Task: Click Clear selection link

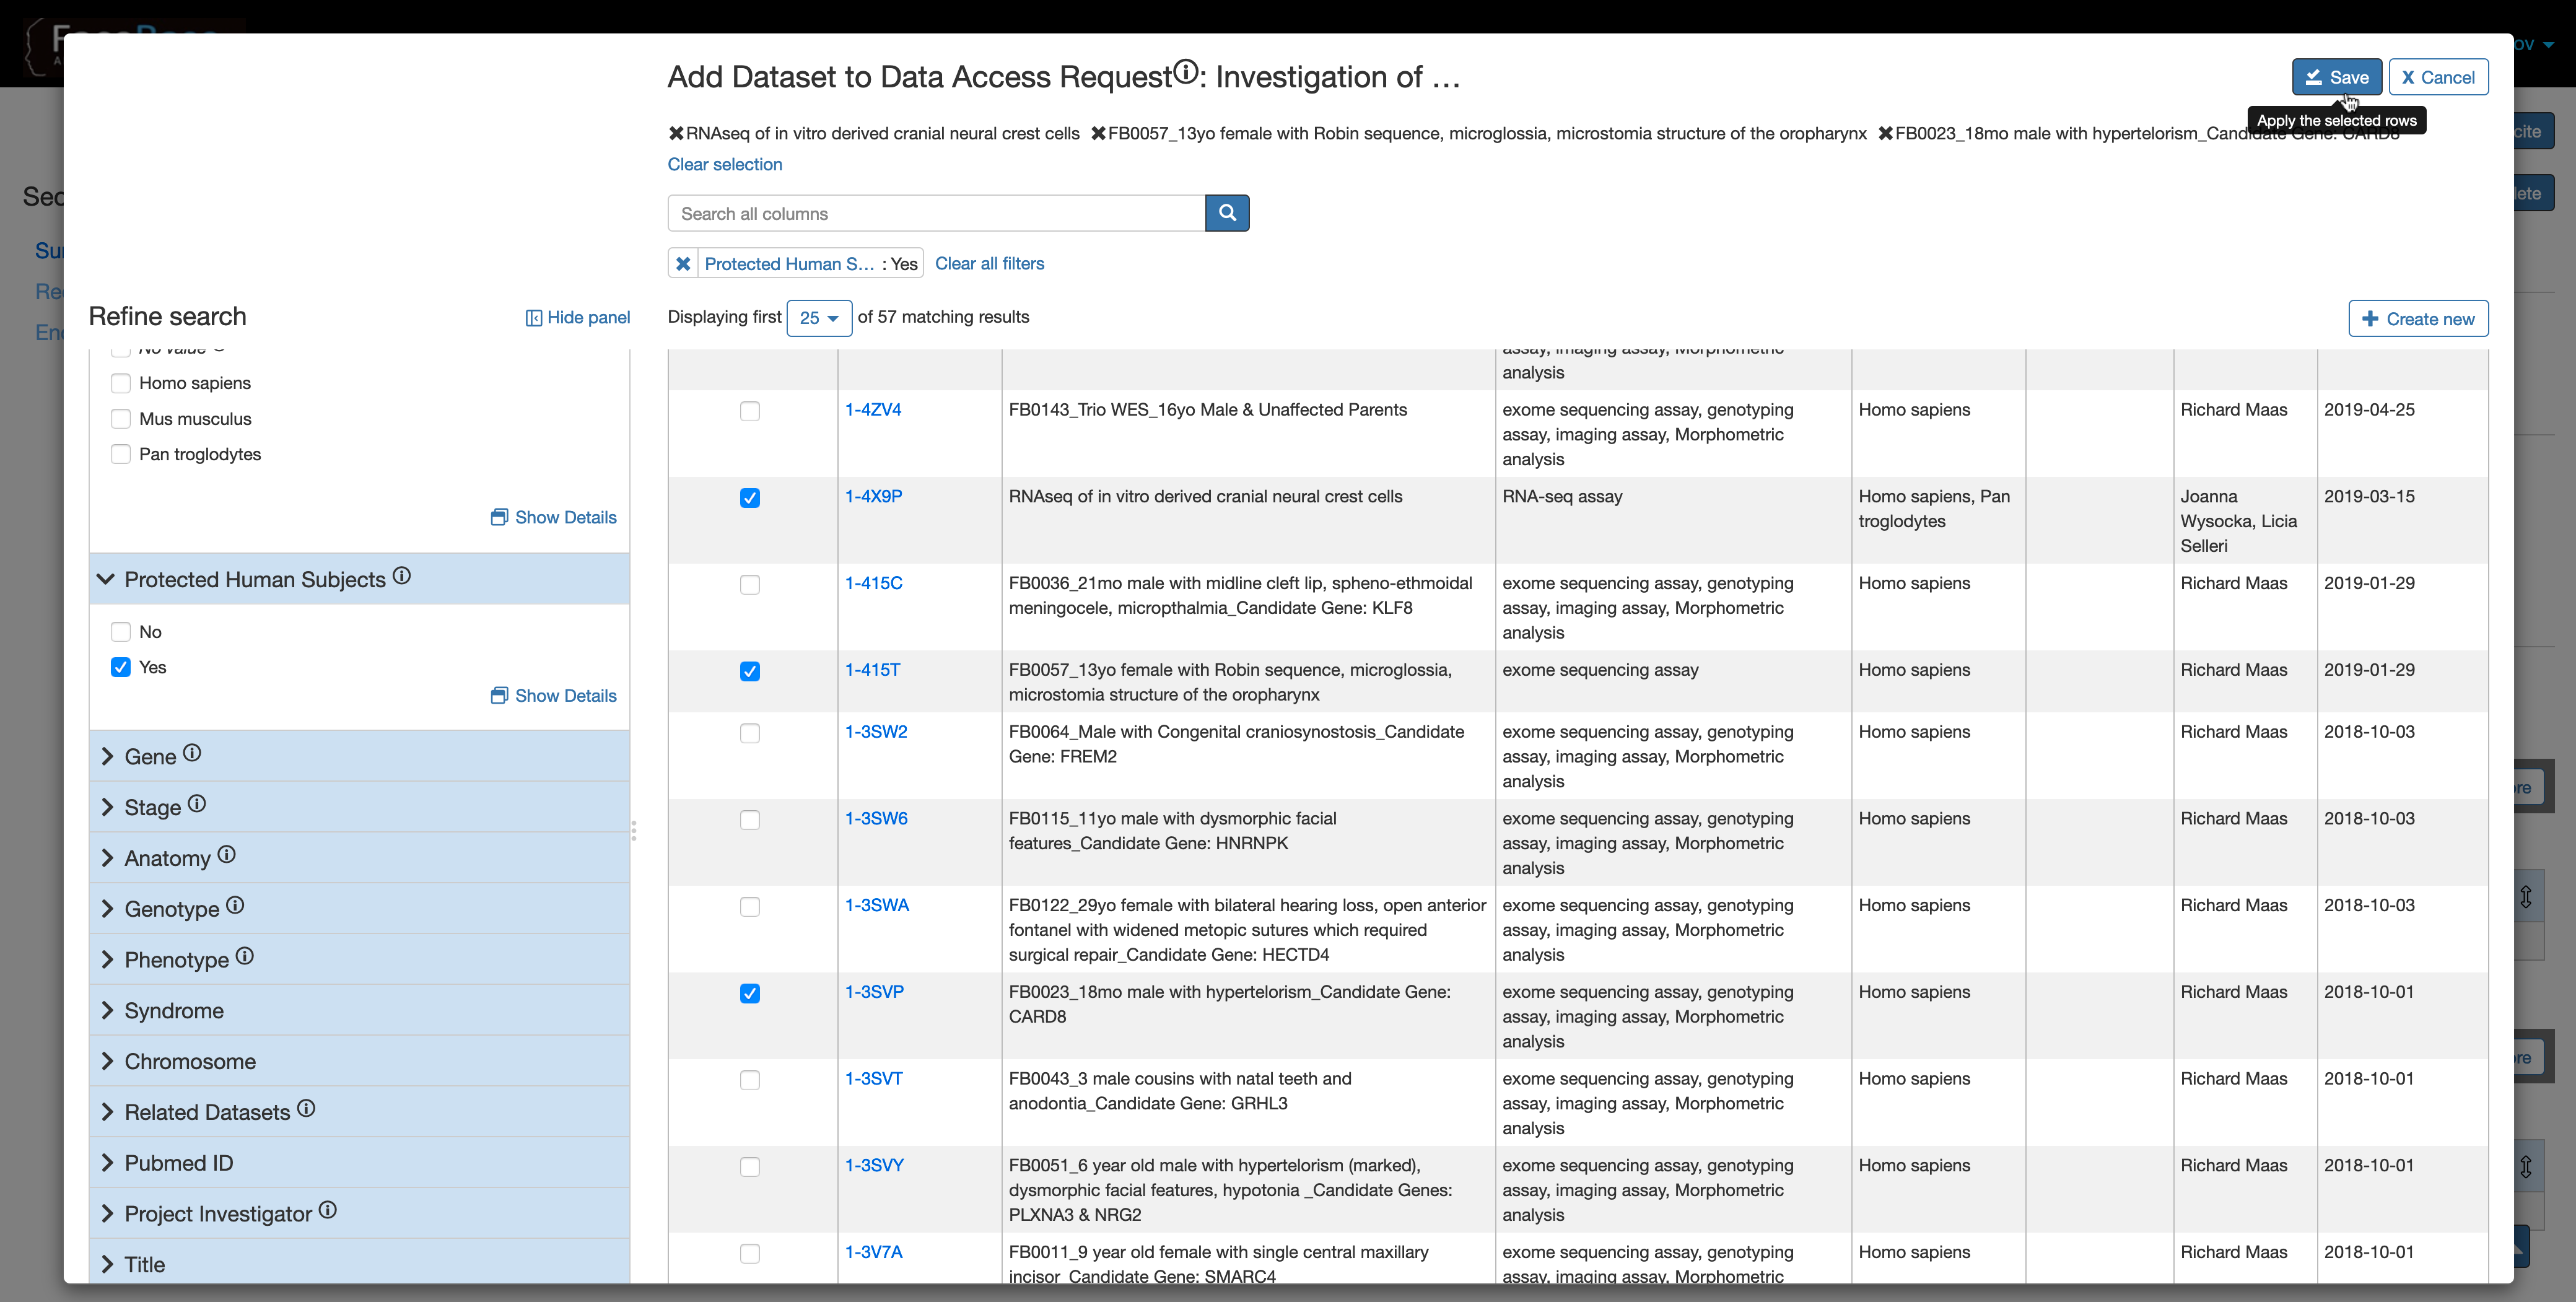Action: click(x=725, y=164)
